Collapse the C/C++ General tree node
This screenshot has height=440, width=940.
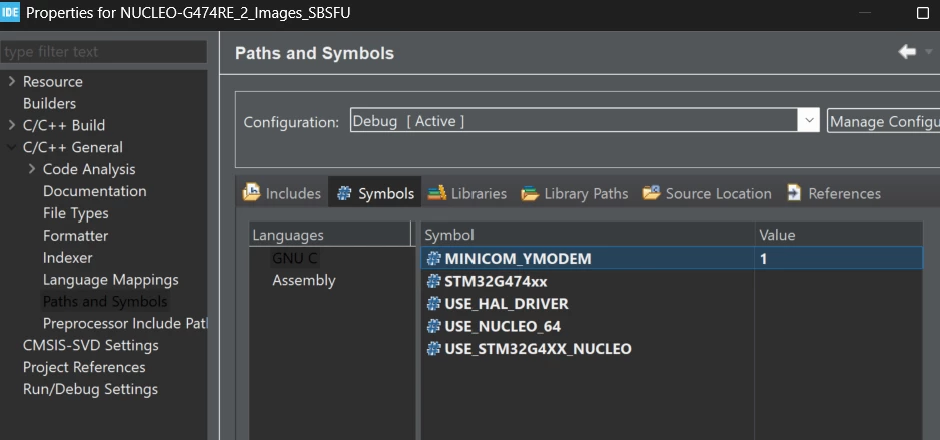[x=11, y=147]
